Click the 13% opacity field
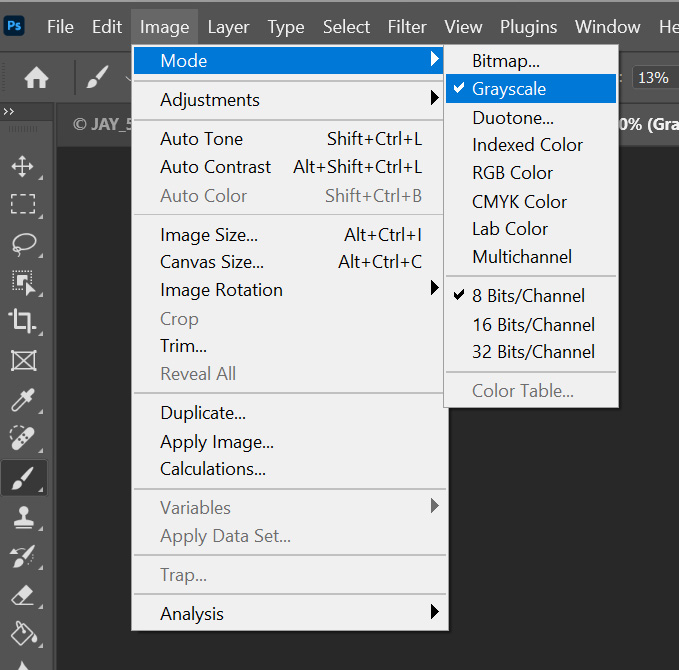This screenshot has height=670, width=679. tap(655, 78)
